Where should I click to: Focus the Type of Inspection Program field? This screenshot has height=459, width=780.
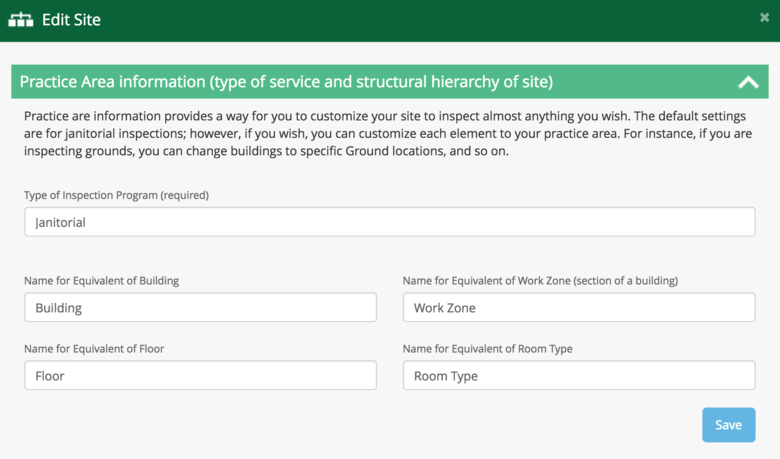pos(389,222)
